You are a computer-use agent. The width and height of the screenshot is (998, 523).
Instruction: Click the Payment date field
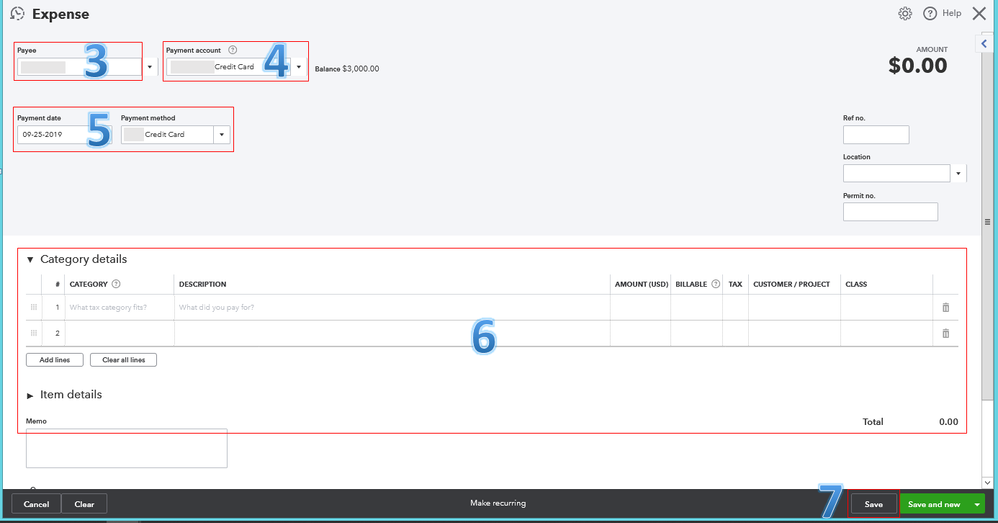pyautogui.click(x=64, y=134)
